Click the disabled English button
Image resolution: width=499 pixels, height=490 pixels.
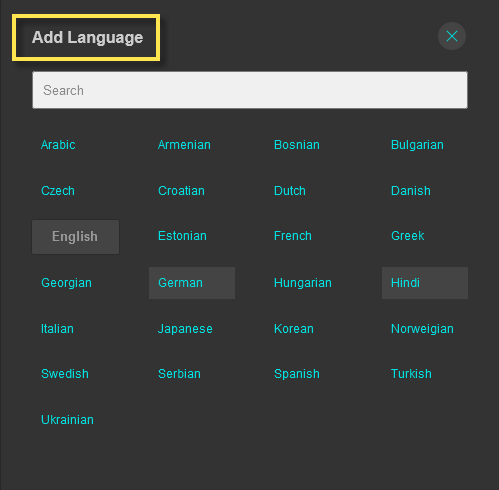(75, 237)
